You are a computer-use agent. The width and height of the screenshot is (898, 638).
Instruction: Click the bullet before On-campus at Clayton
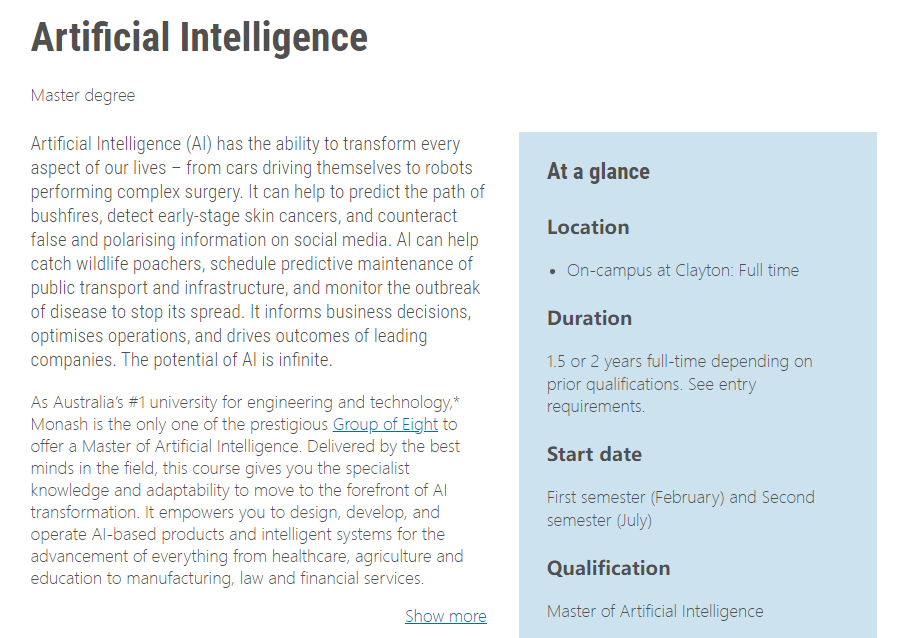(553, 271)
